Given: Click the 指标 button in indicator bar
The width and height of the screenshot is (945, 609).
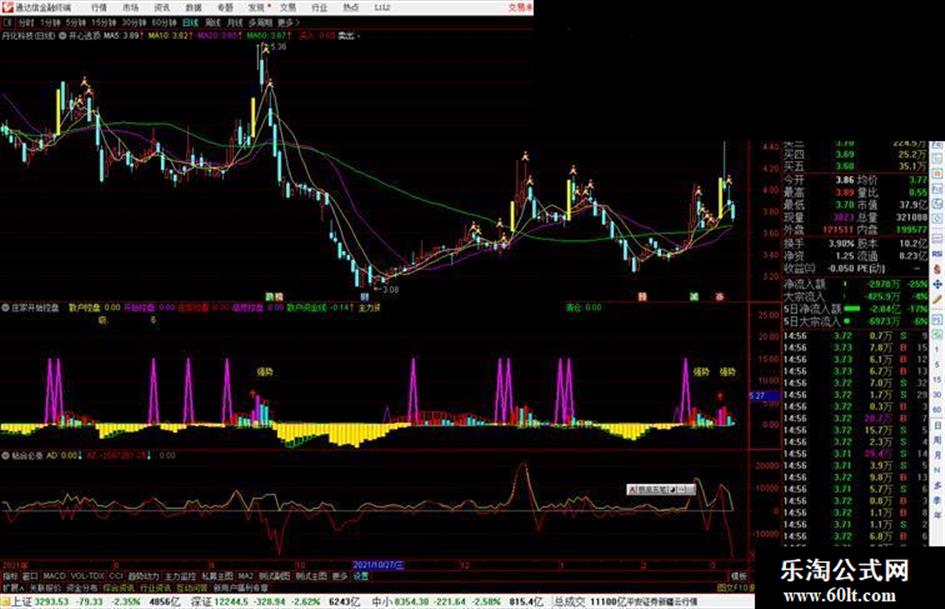Looking at the screenshot, I should click(x=10, y=576).
